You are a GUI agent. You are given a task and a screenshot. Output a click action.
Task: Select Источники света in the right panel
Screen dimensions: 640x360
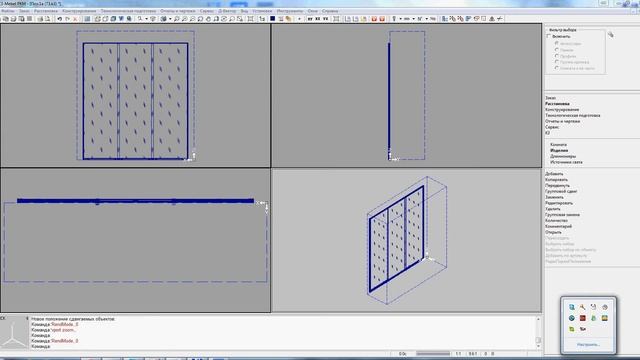point(566,162)
